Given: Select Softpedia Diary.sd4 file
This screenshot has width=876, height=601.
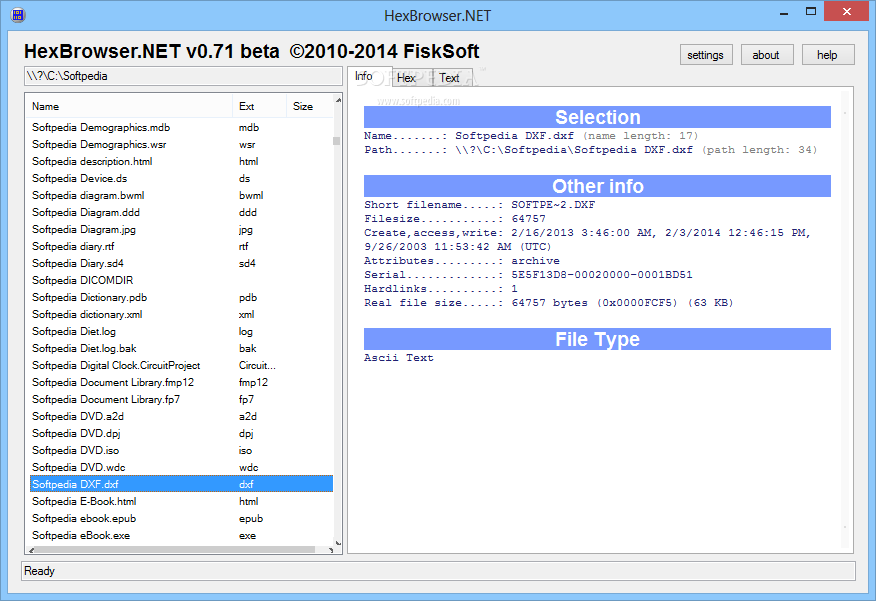Looking at the screenshot, I should tap(181, 264).
